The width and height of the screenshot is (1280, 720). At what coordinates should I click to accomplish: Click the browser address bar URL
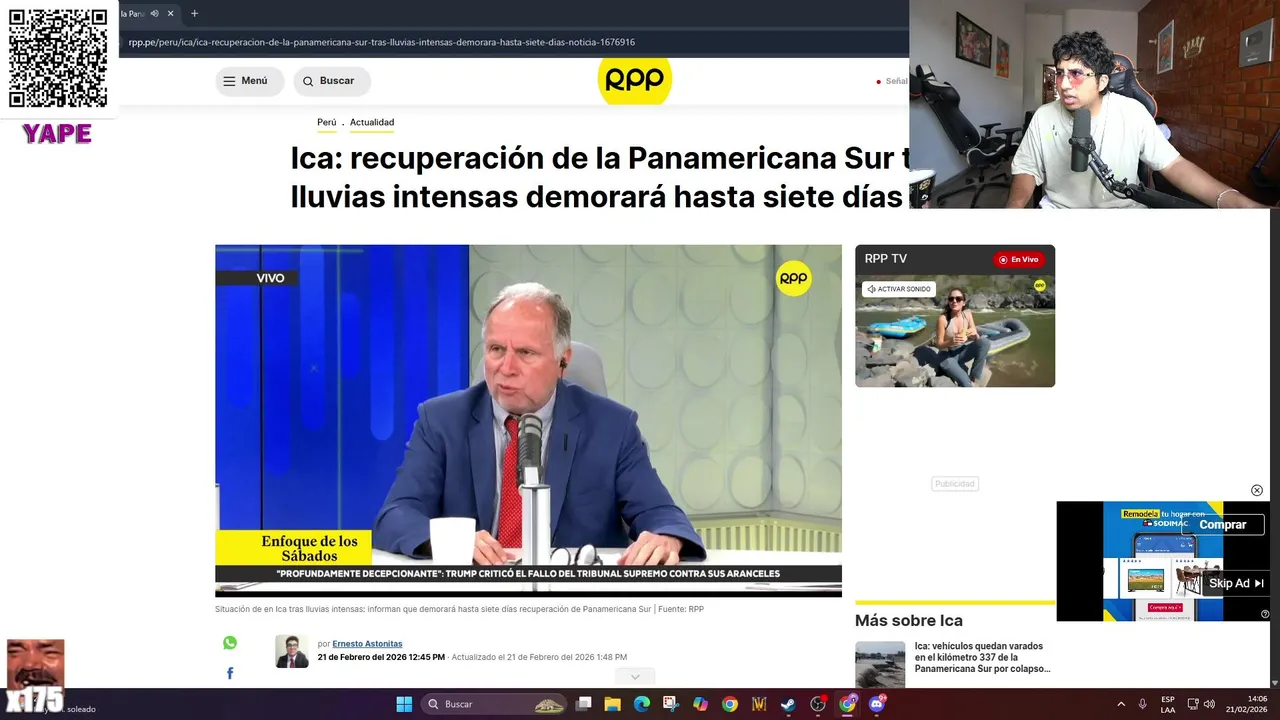point(382,43)
